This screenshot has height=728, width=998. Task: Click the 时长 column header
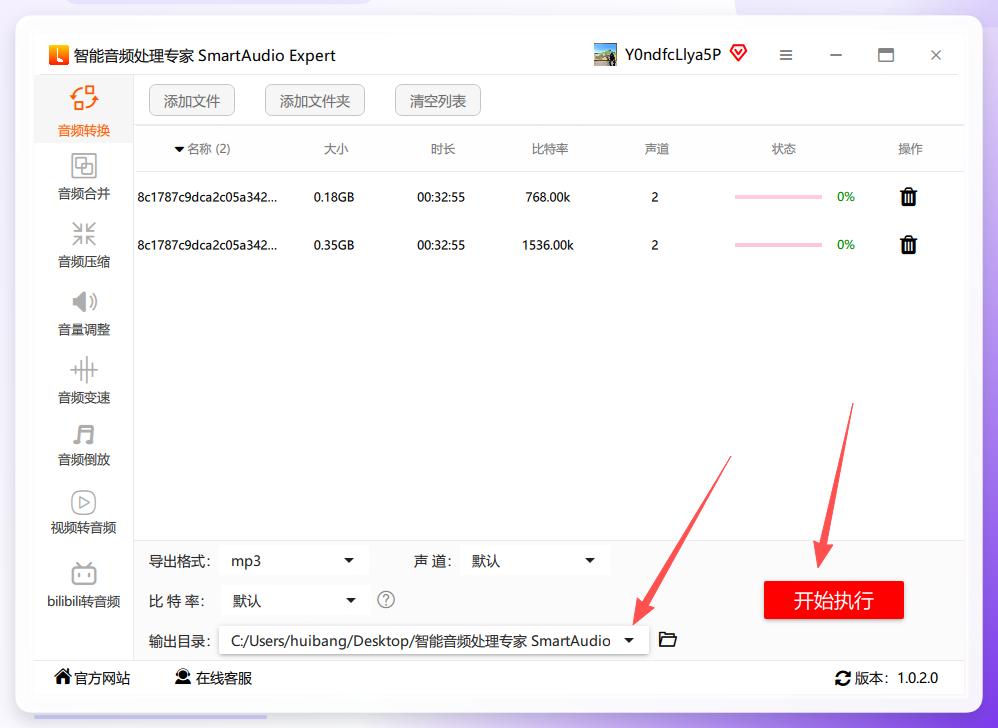click(442, 149)
